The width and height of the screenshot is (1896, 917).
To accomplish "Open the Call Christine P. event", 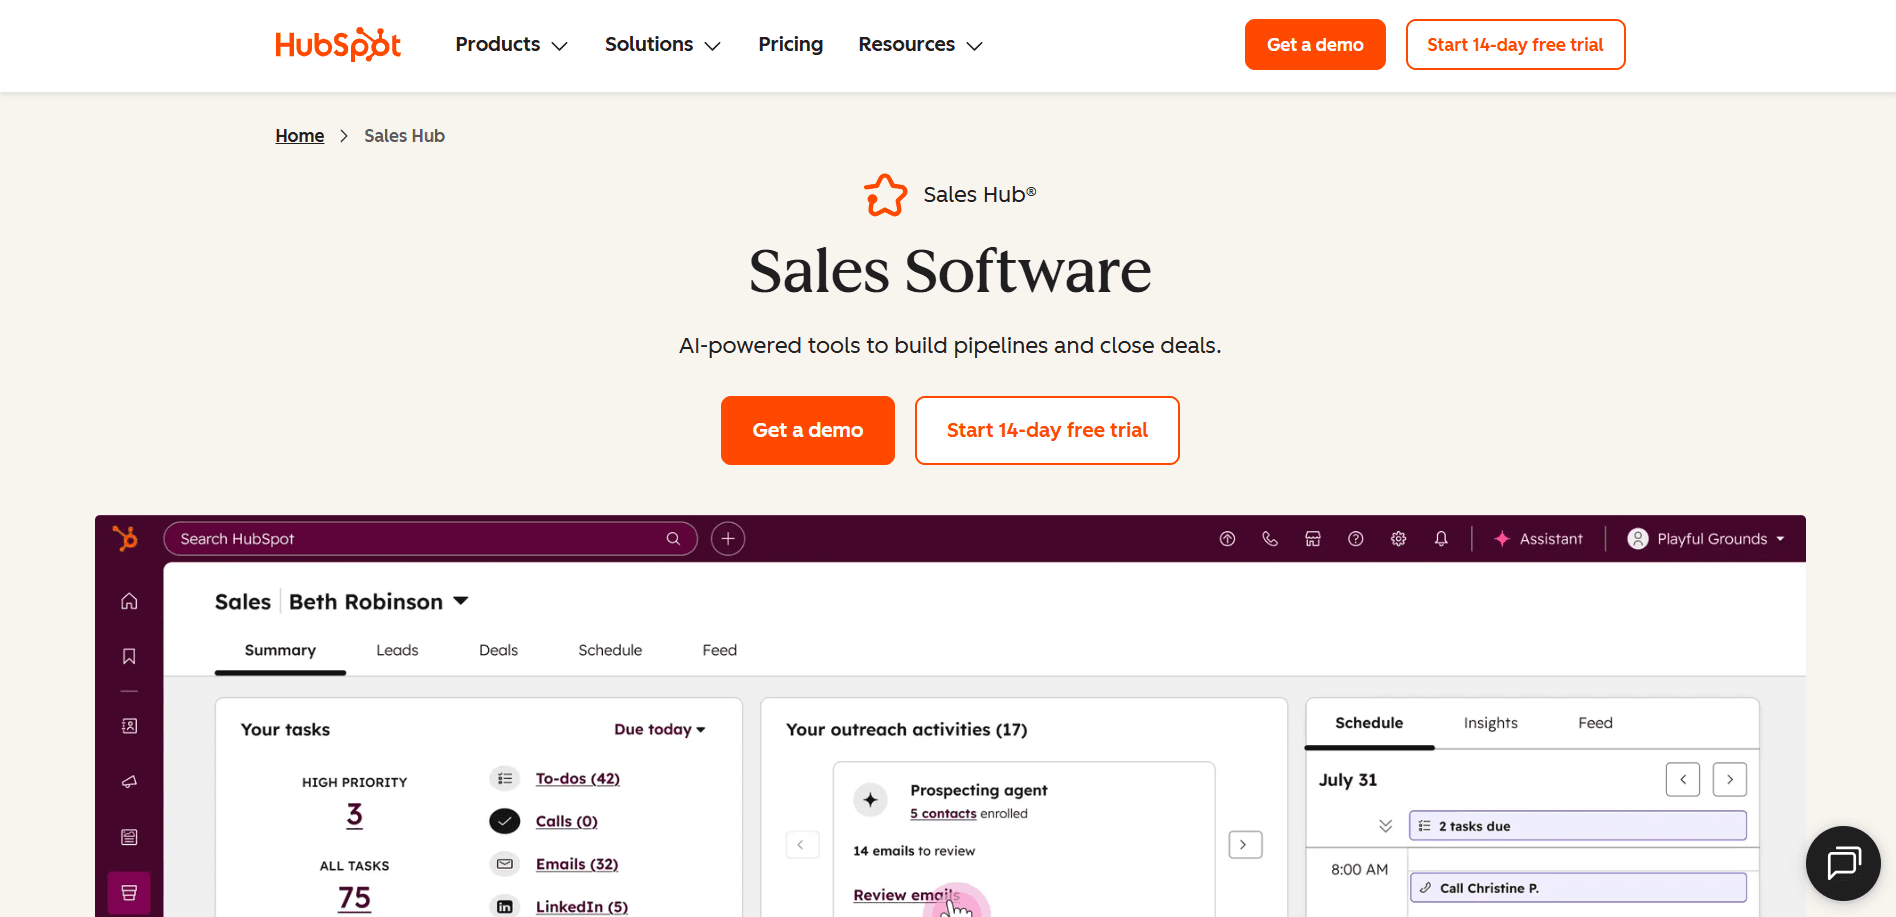I will tap(1578, 888).
